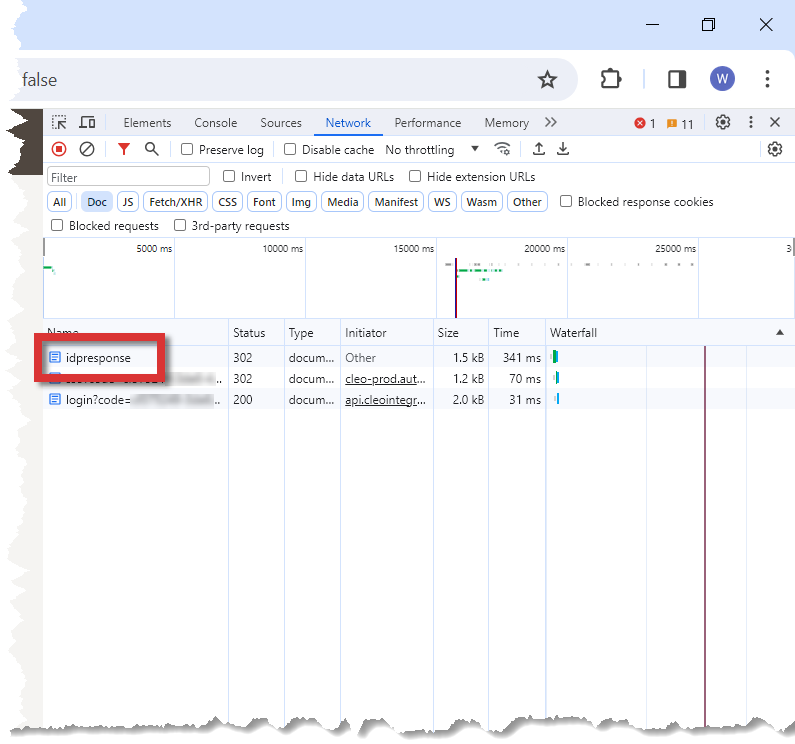795x744 pixels.
Task: Show the 11 issues badge
Action: pyautogui.click(x=680, y=123)
